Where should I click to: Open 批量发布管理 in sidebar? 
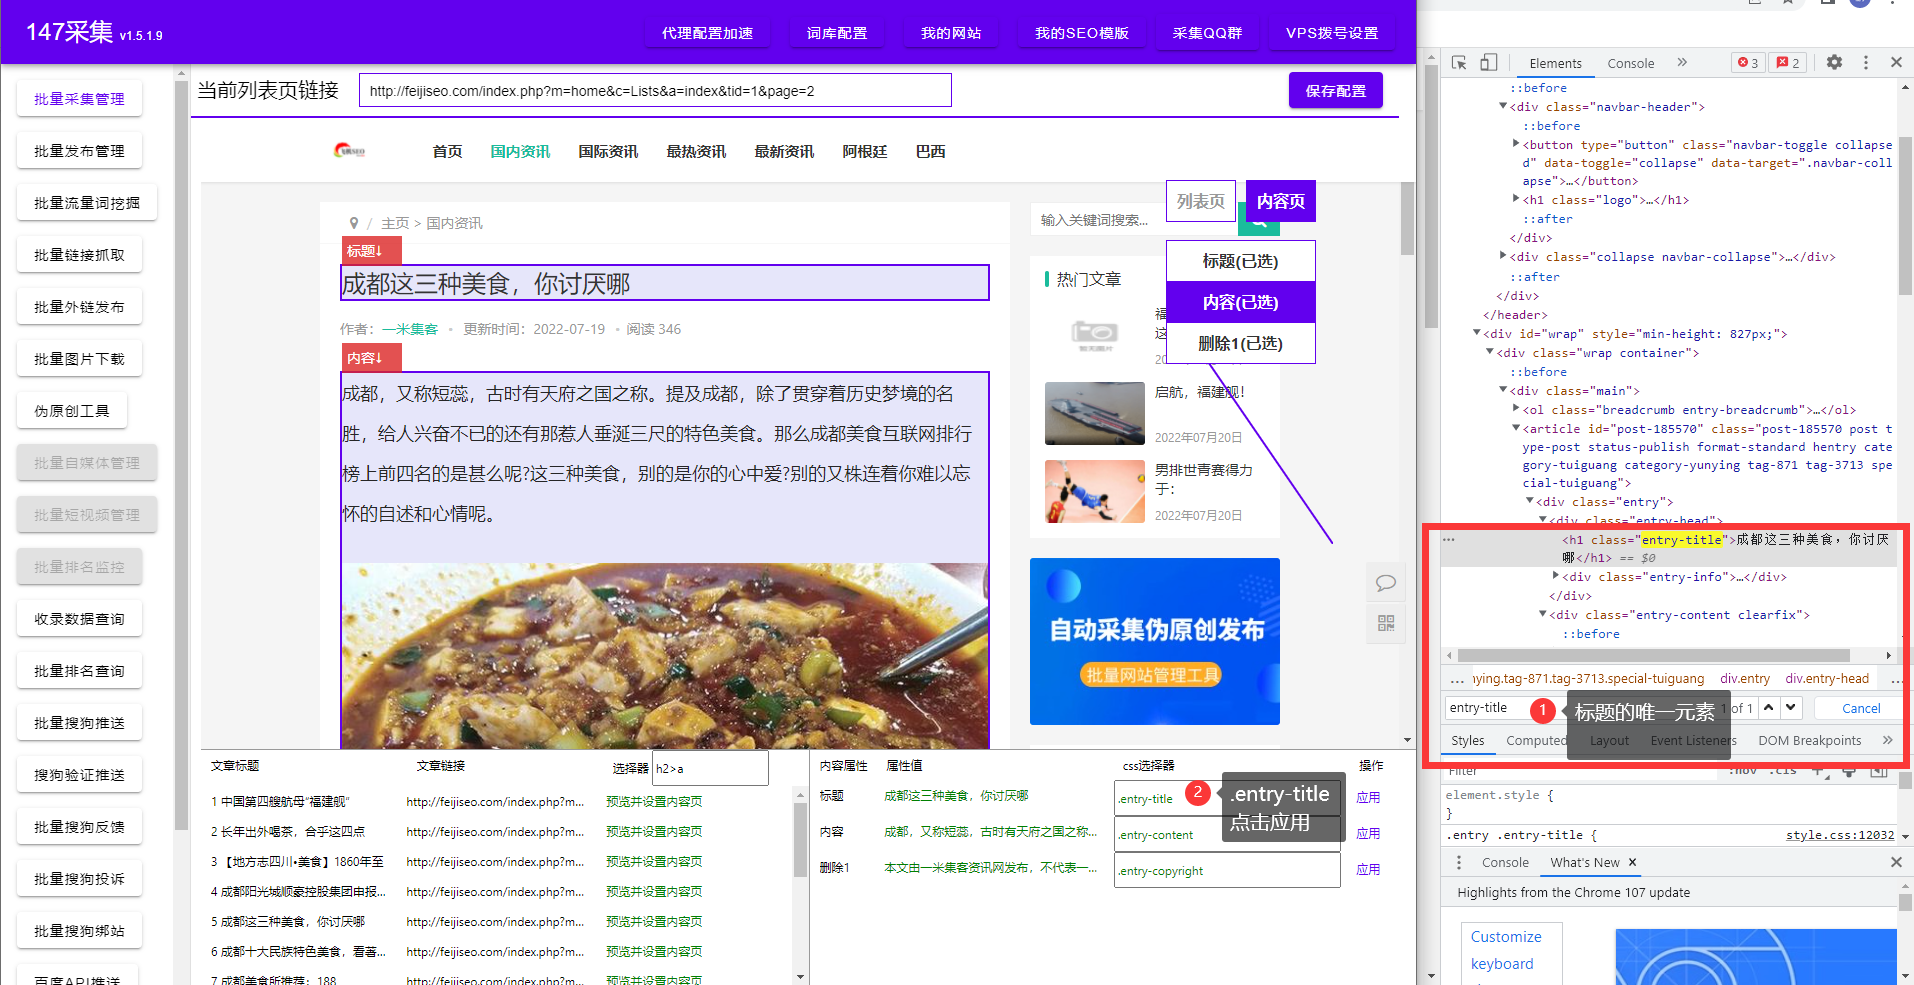[79, 151]
